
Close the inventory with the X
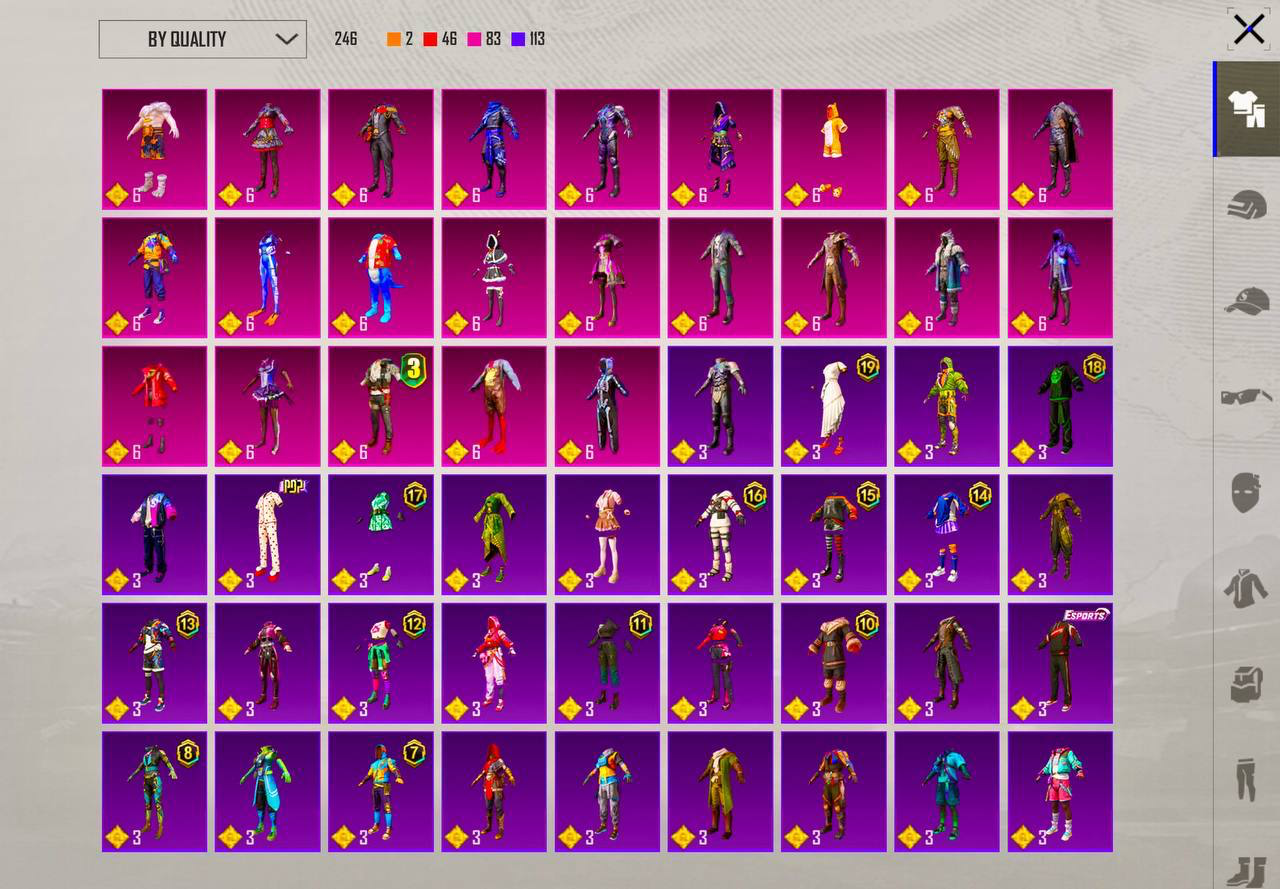click(x=1248, y=29)
